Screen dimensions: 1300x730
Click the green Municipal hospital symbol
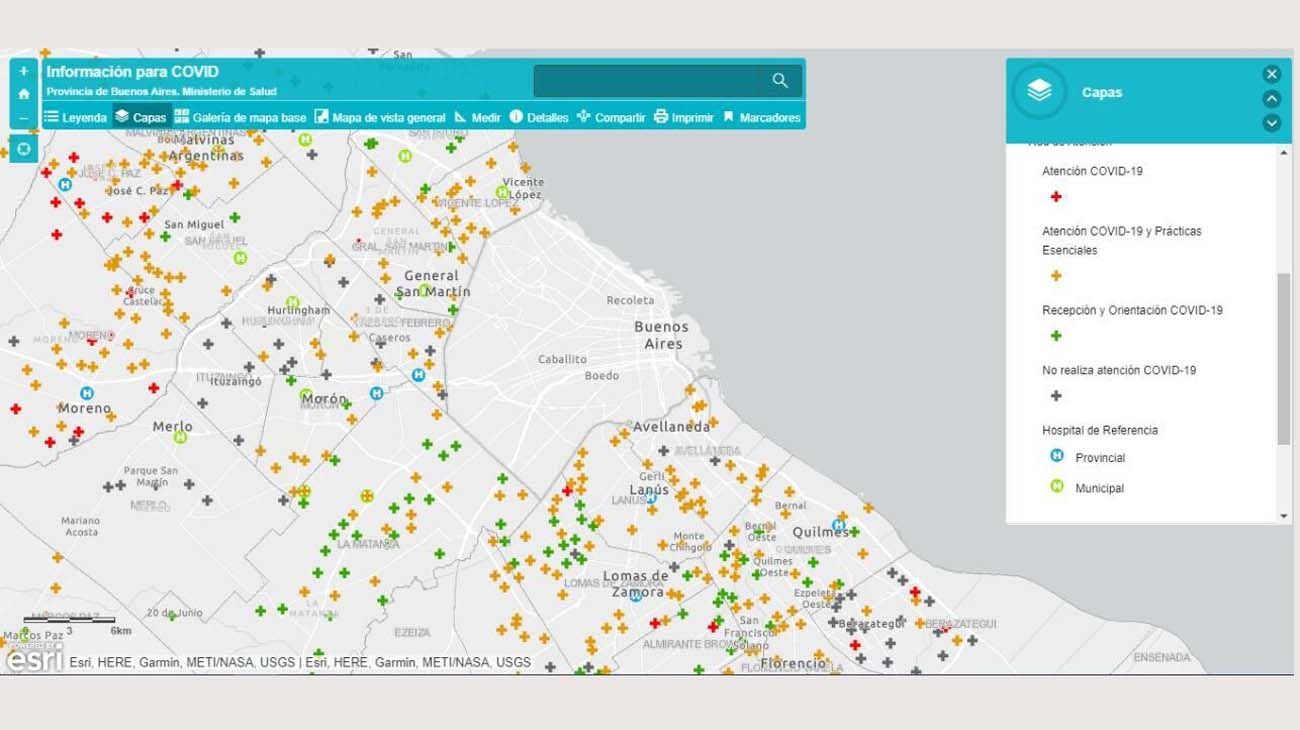(1056, 486)
